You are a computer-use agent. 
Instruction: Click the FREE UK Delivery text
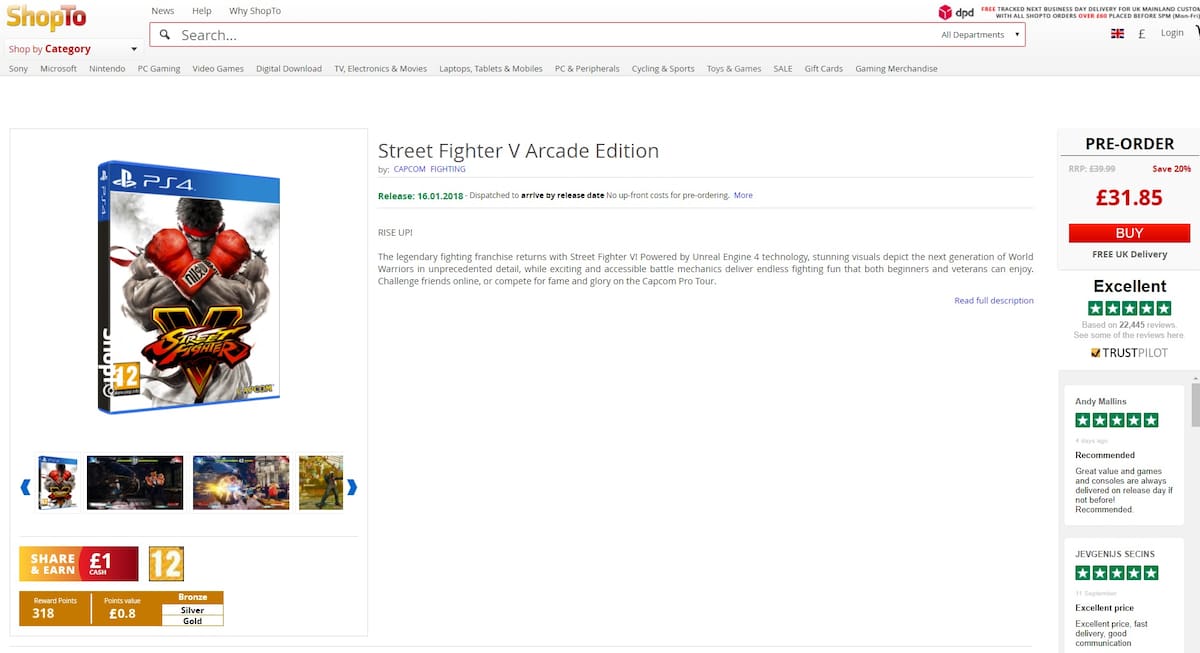(1129, 255)
